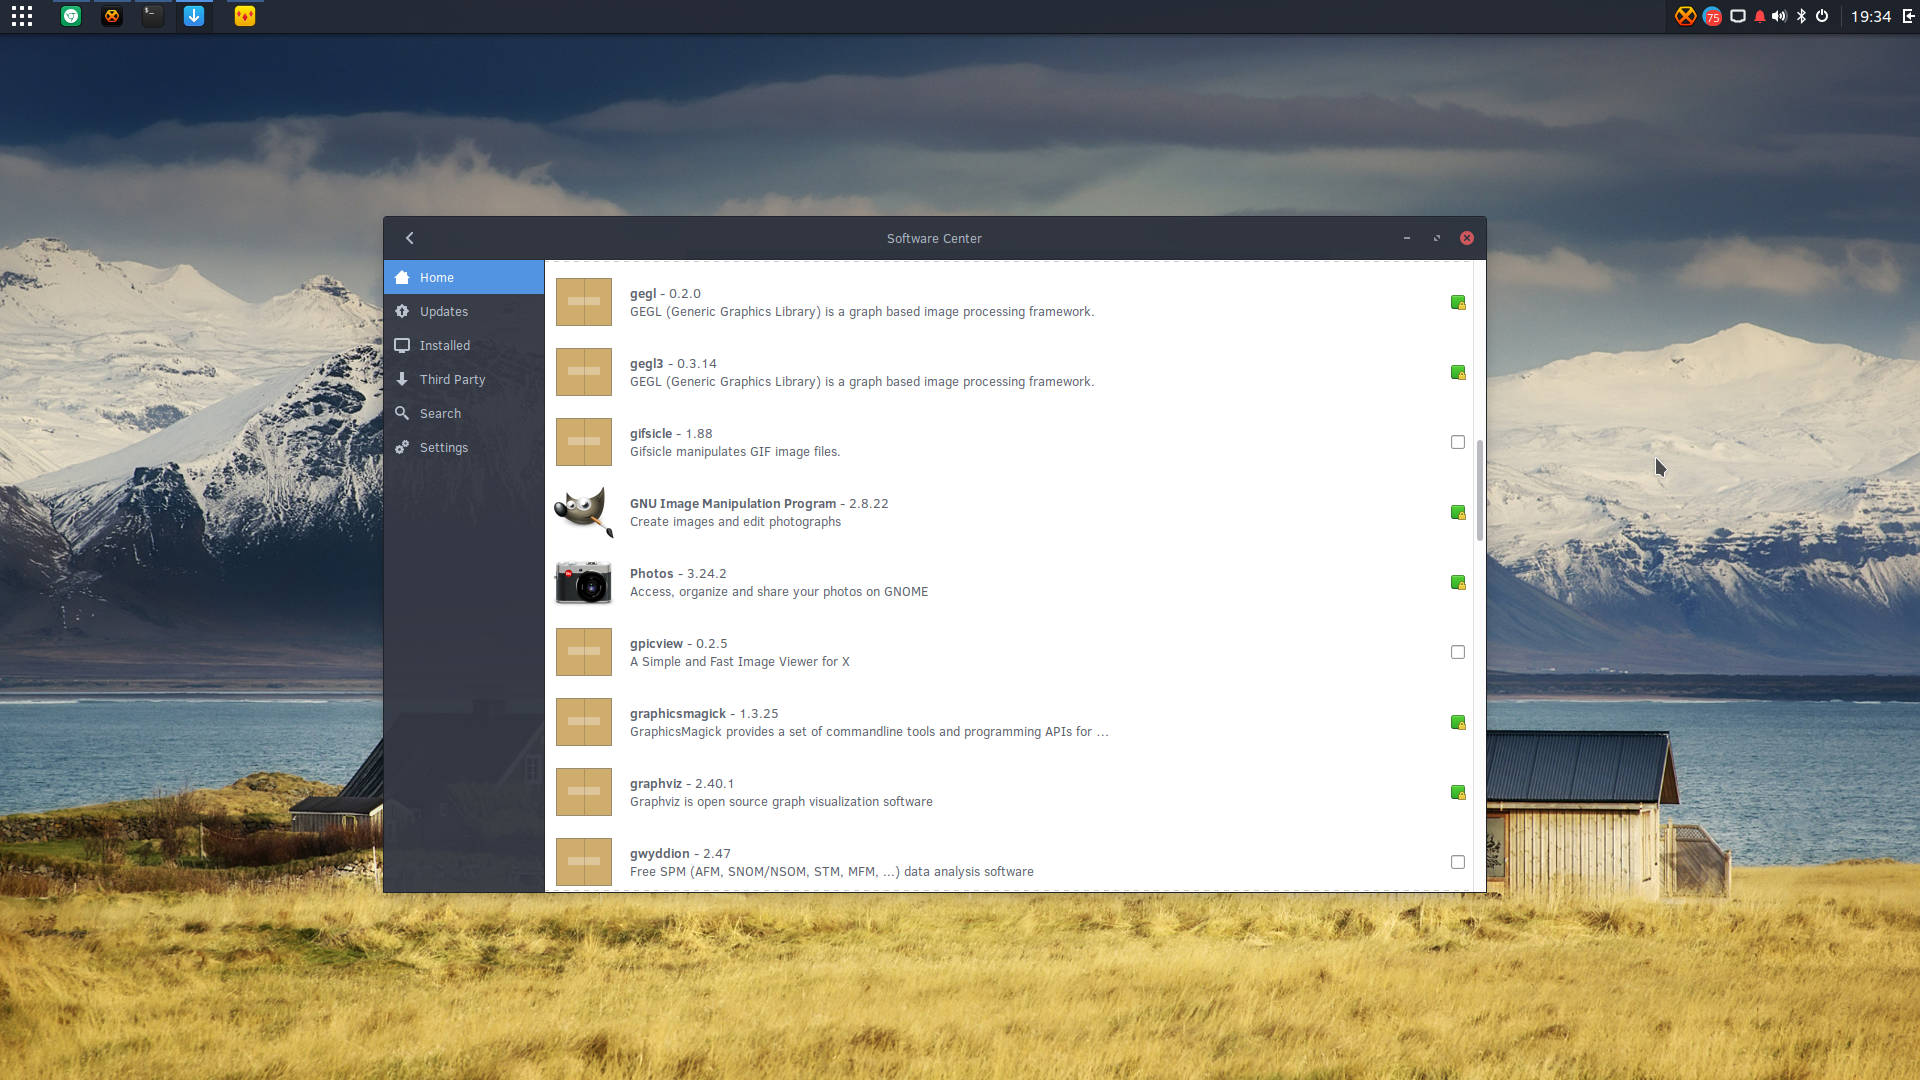This screenshot has height=1080, width=1920.
Task: Click the Home house icon
Action: [402, 277]
